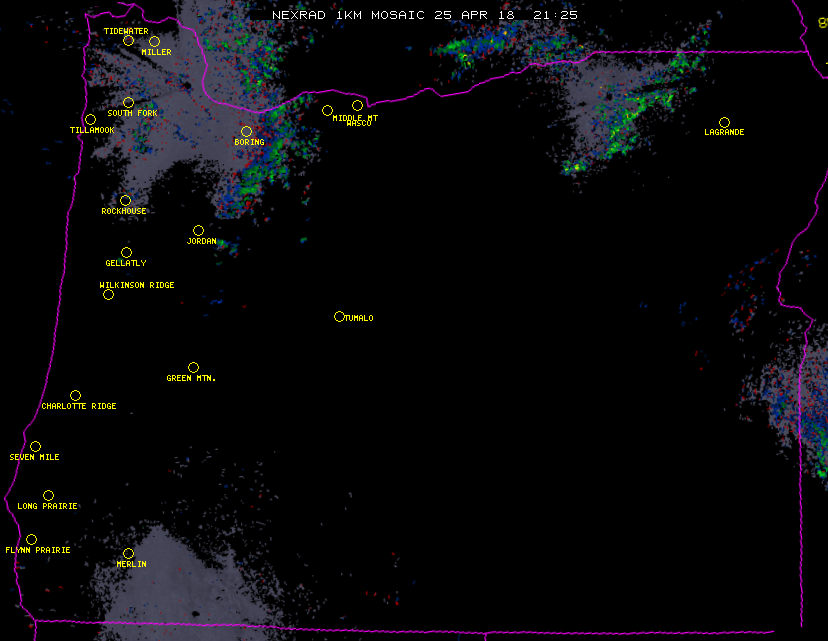The height and width of the screenshot is (641, 828).
Task: Click the Tumalo station circle marker
Action: pos(339,316)
